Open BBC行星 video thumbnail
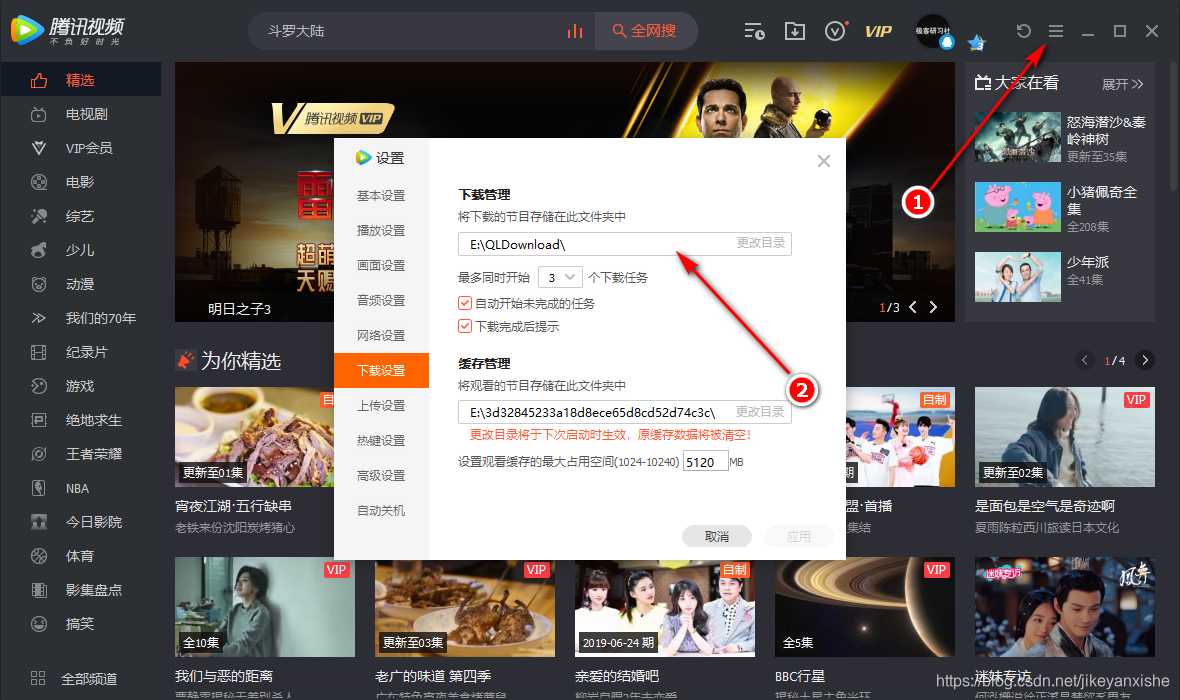This screenshot has height=700, width=1180. 865,607
